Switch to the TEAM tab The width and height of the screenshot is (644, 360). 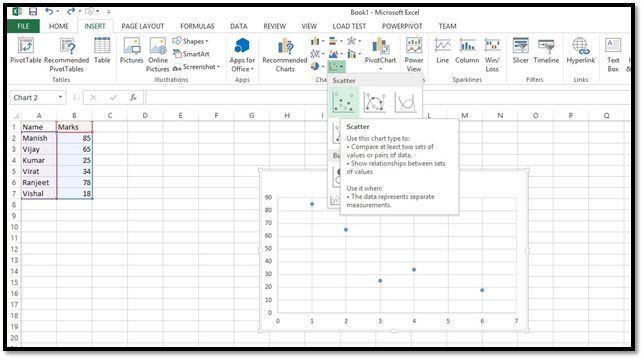tap(447, 26)
